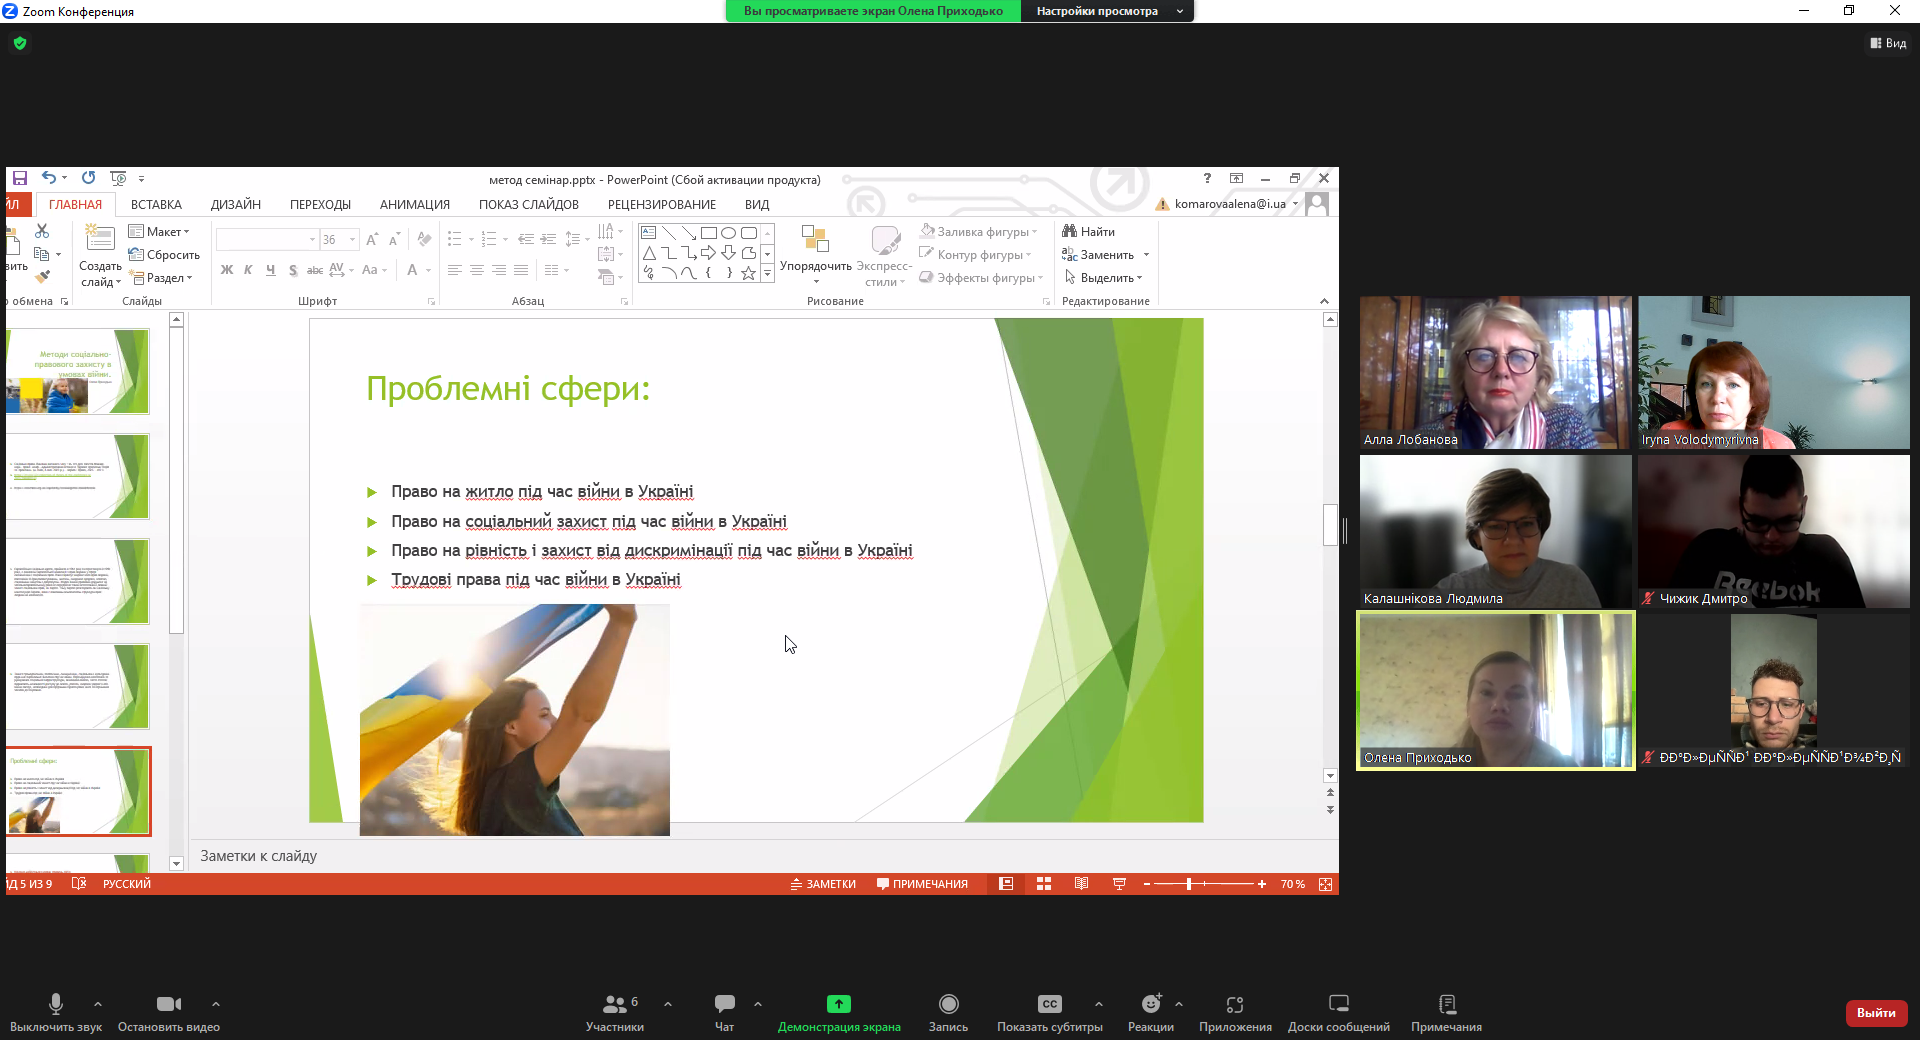Mute microphone with Выключить звук

pyautogui.click(x=56, y=1012)
